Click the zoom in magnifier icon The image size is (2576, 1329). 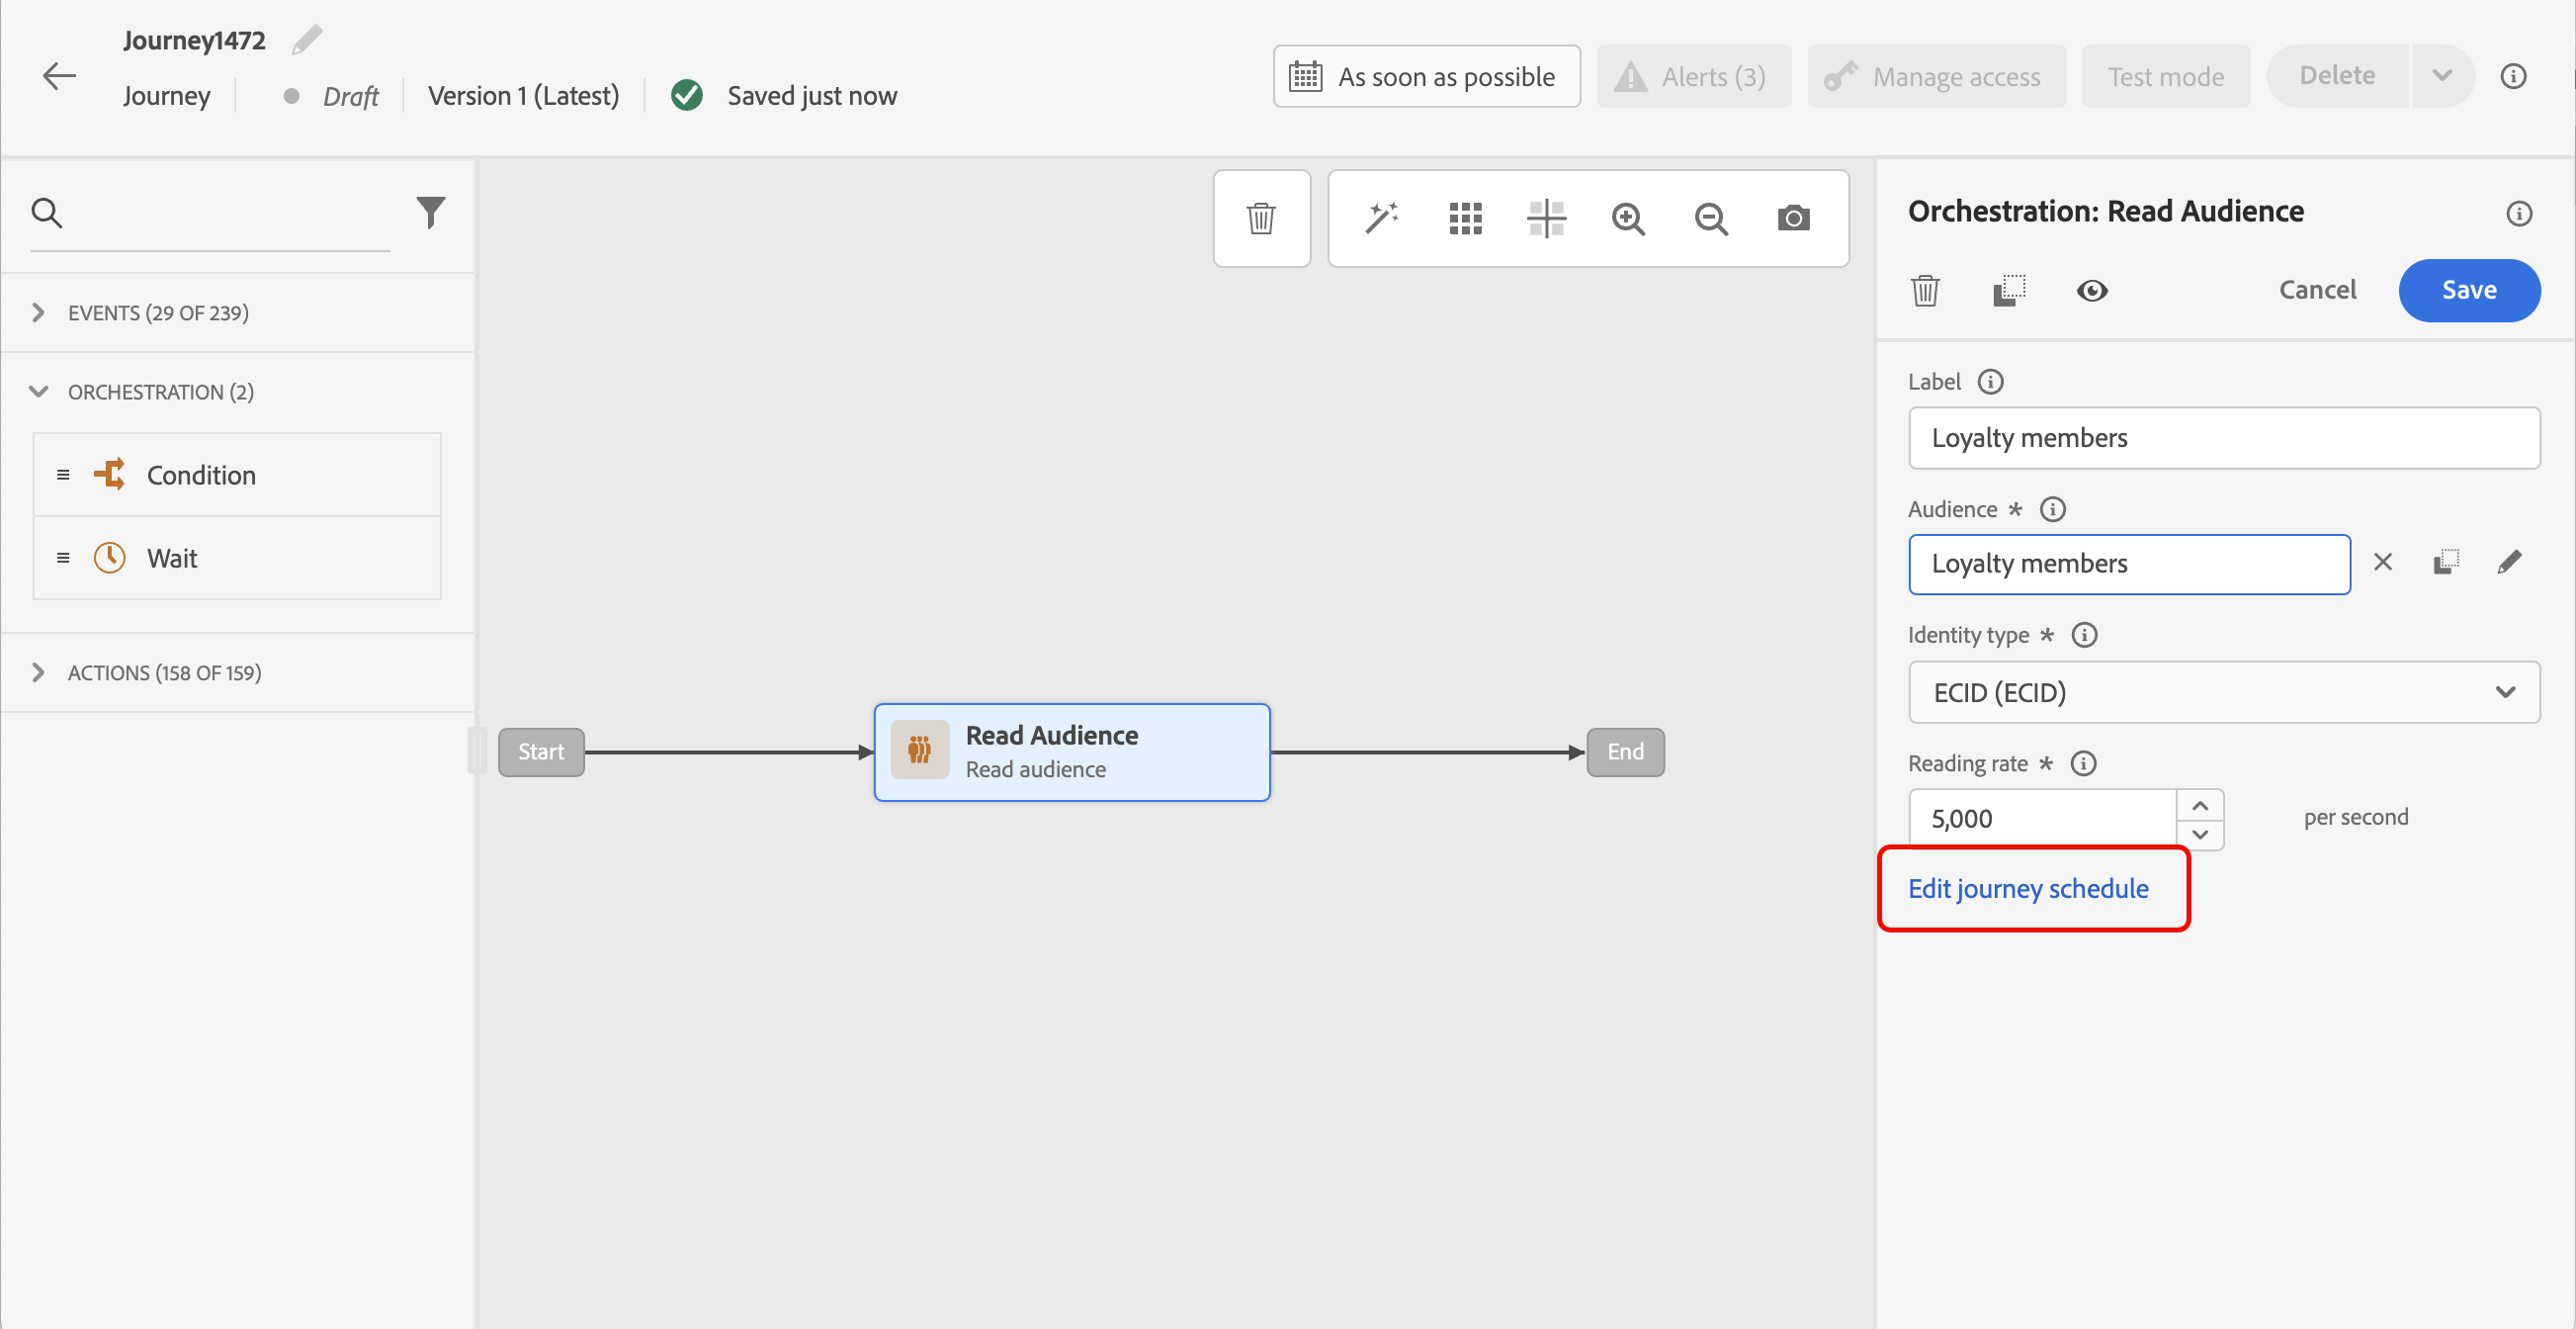[x=1627, y=218]
